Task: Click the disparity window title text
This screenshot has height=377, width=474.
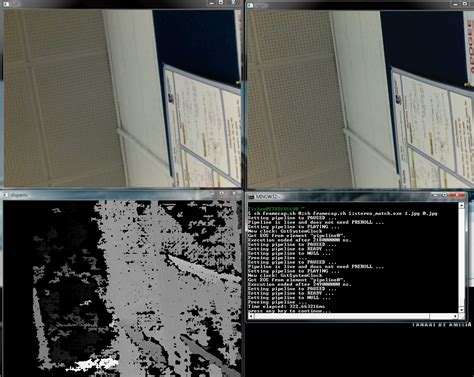Action: [19, 195]
